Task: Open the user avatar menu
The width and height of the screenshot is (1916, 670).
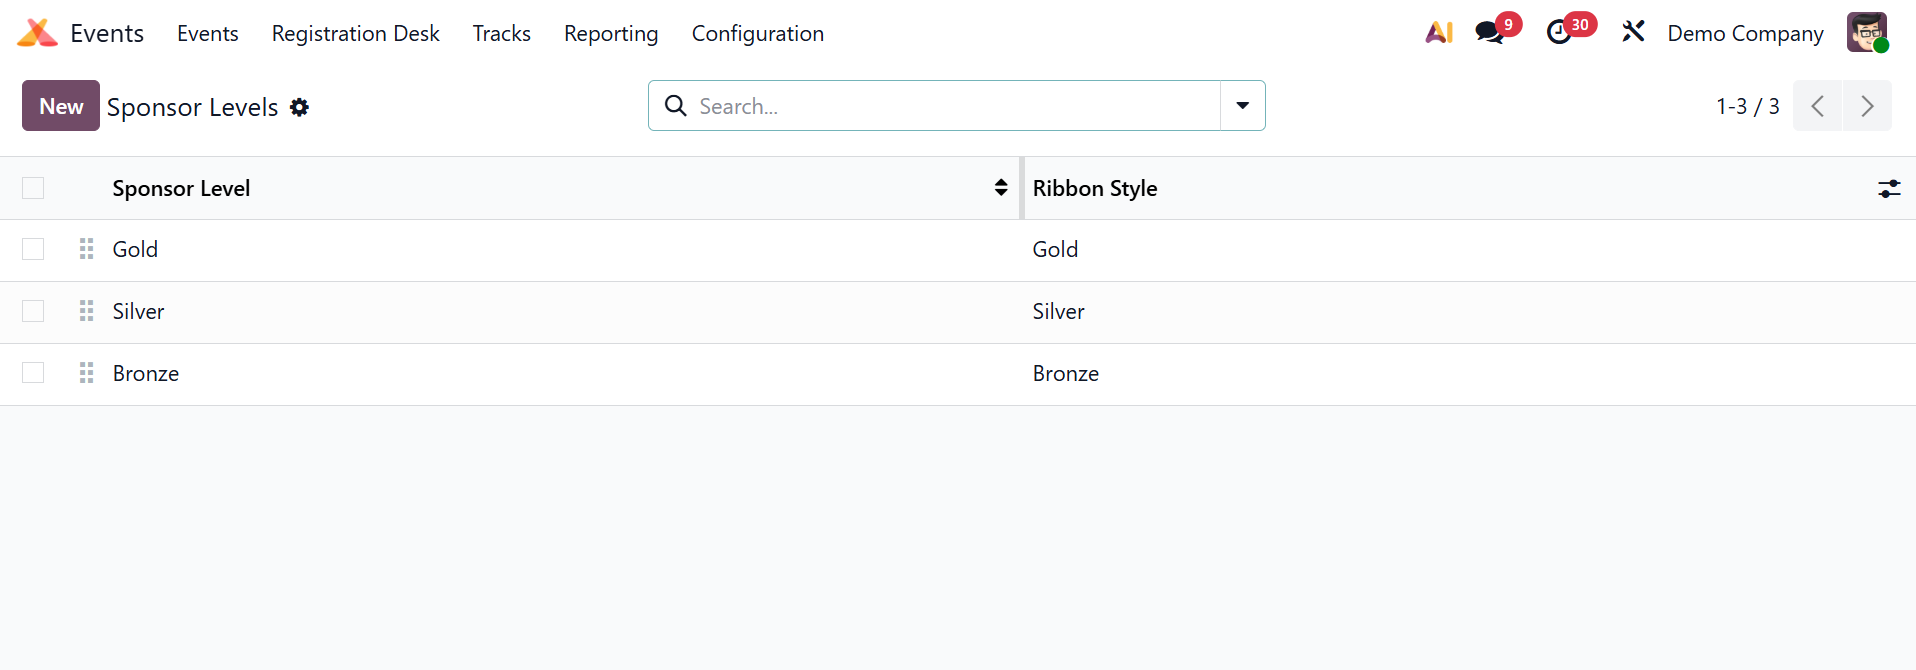Action: tap(1866, 33)
